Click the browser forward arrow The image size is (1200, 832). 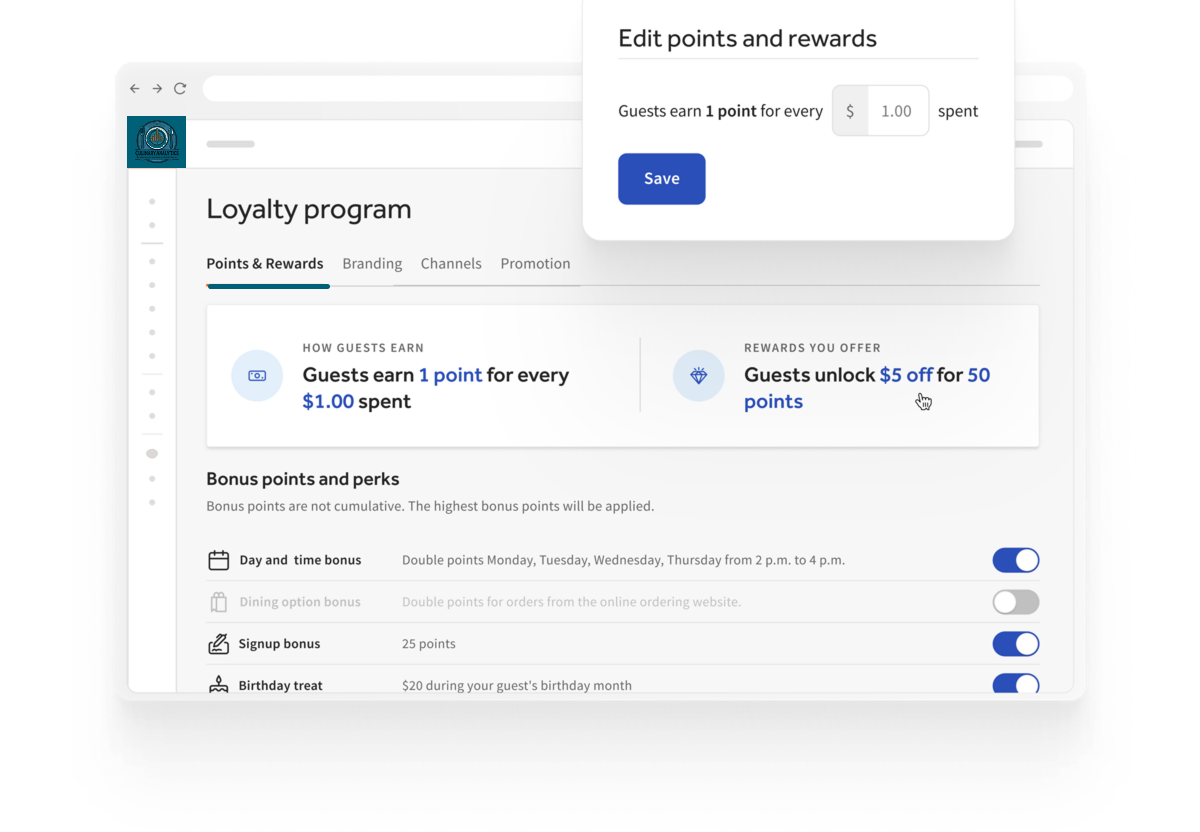(157, 89)
